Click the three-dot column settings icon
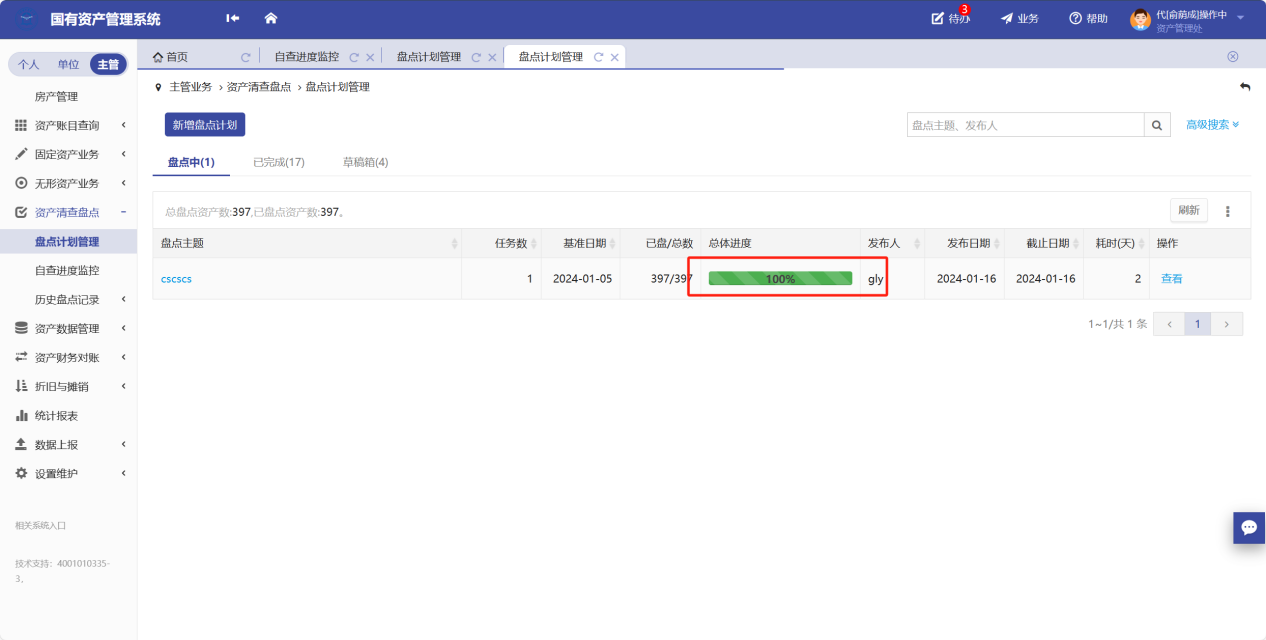1266x640 pixels. click(x=1228, y=211)
